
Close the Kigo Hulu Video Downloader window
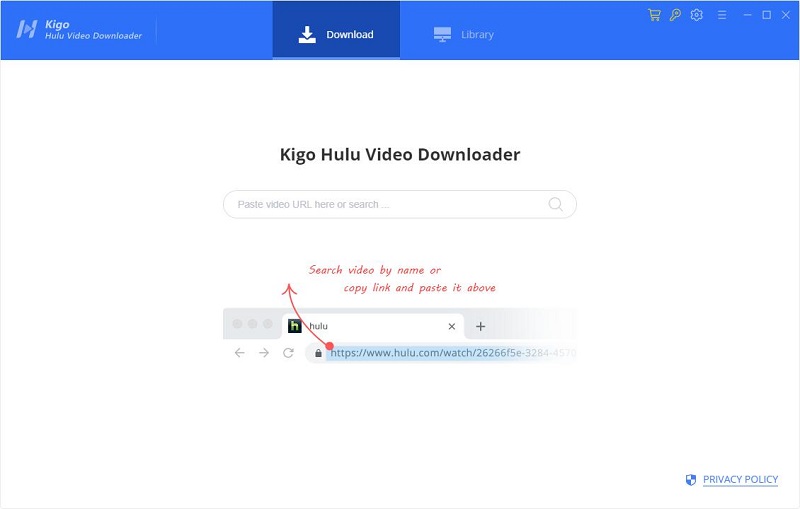(x=786, y=15)
